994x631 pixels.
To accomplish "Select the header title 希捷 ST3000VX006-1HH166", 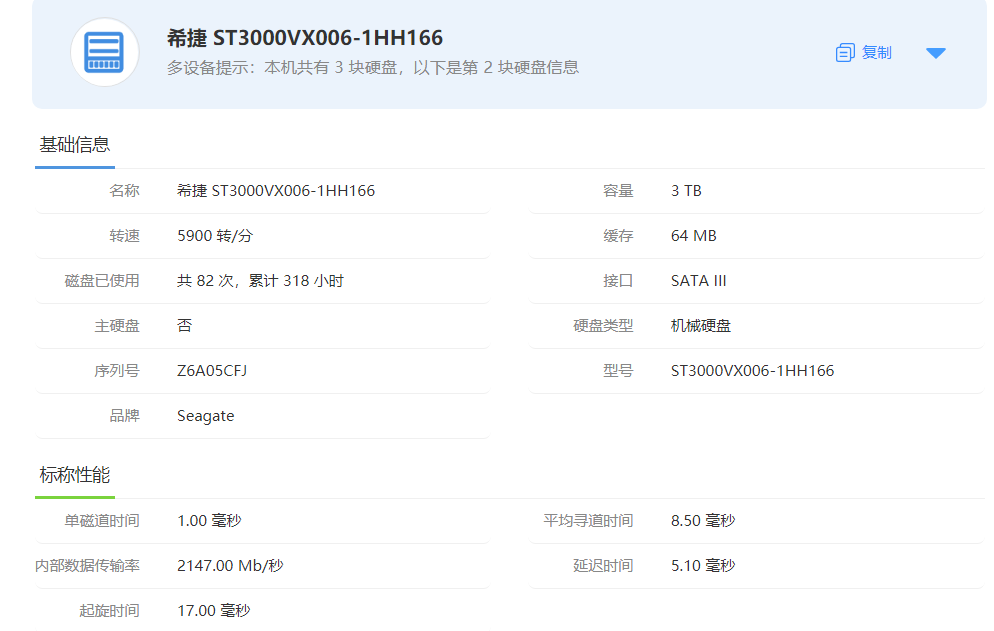I will (305, 38).
